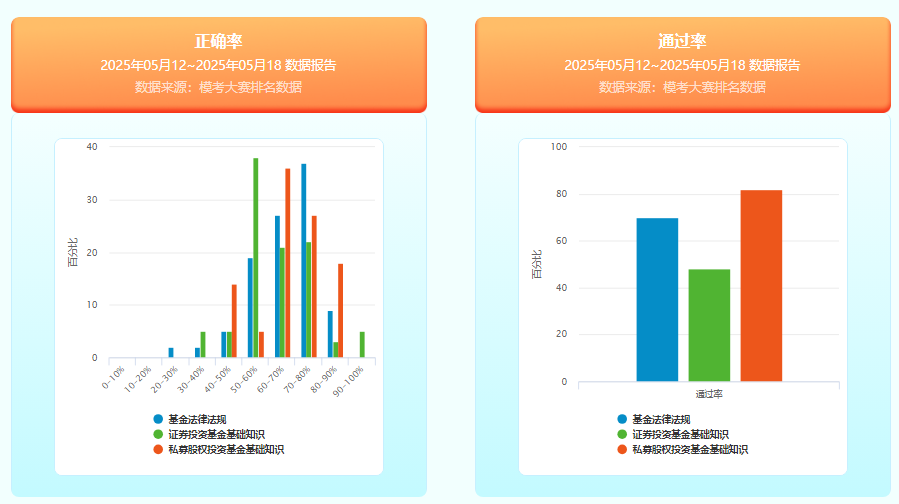Click the 通过率 x-axis label under bars
899x504 pixels.
709,394
